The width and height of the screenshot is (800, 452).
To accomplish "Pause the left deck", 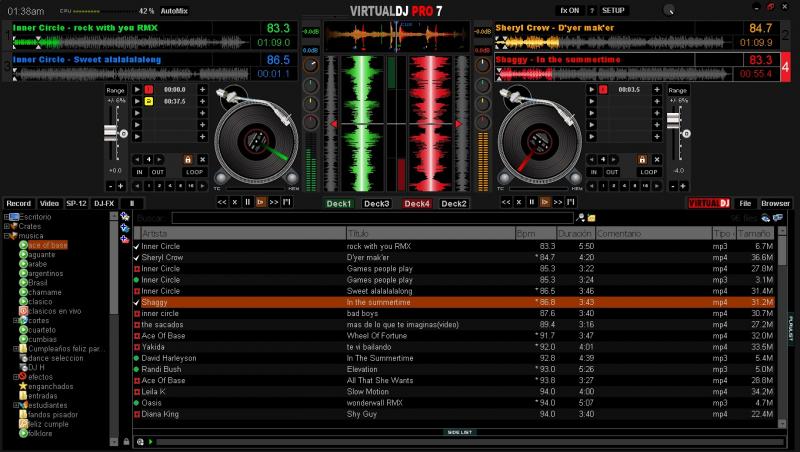I will [x=247, y=202].
